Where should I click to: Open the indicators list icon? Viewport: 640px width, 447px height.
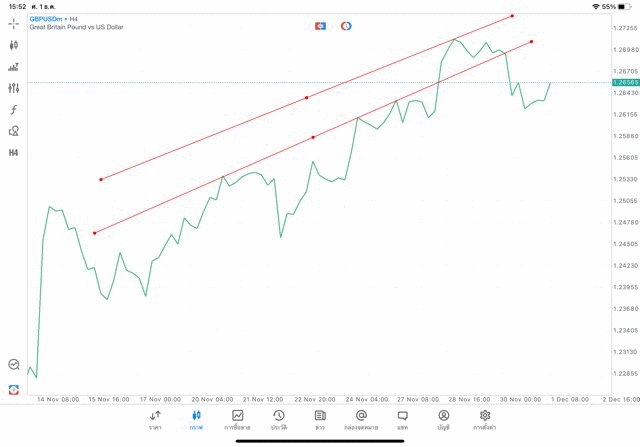coord(13,67)
